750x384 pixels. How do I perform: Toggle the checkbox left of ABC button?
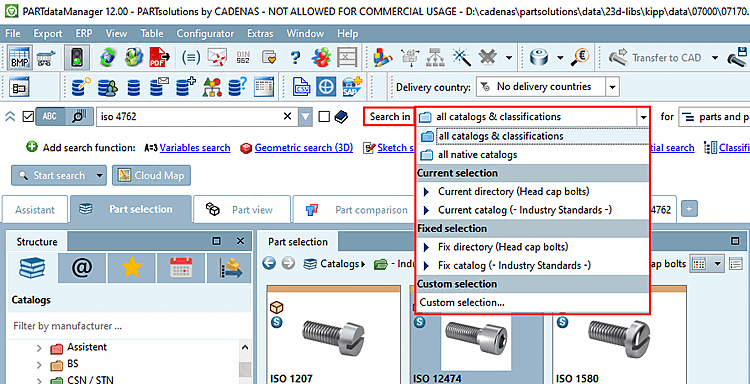(x=28, y=117)
